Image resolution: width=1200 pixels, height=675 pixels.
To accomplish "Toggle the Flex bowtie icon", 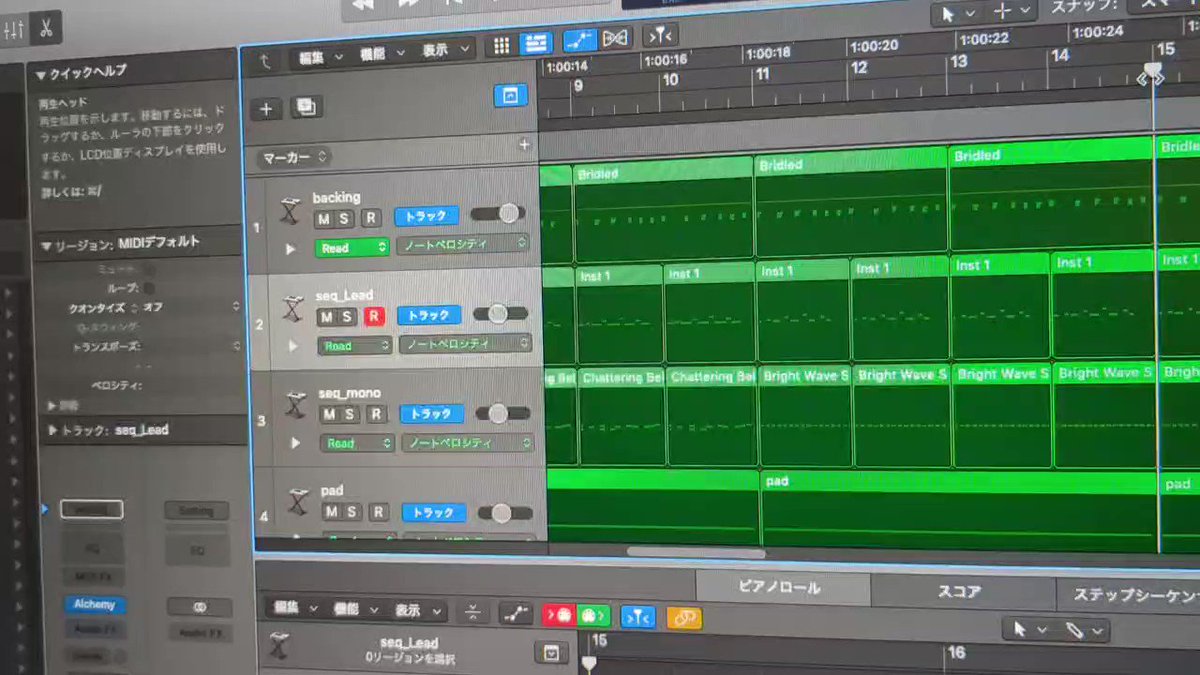I will pyautogui.click(x=616, y=37).
